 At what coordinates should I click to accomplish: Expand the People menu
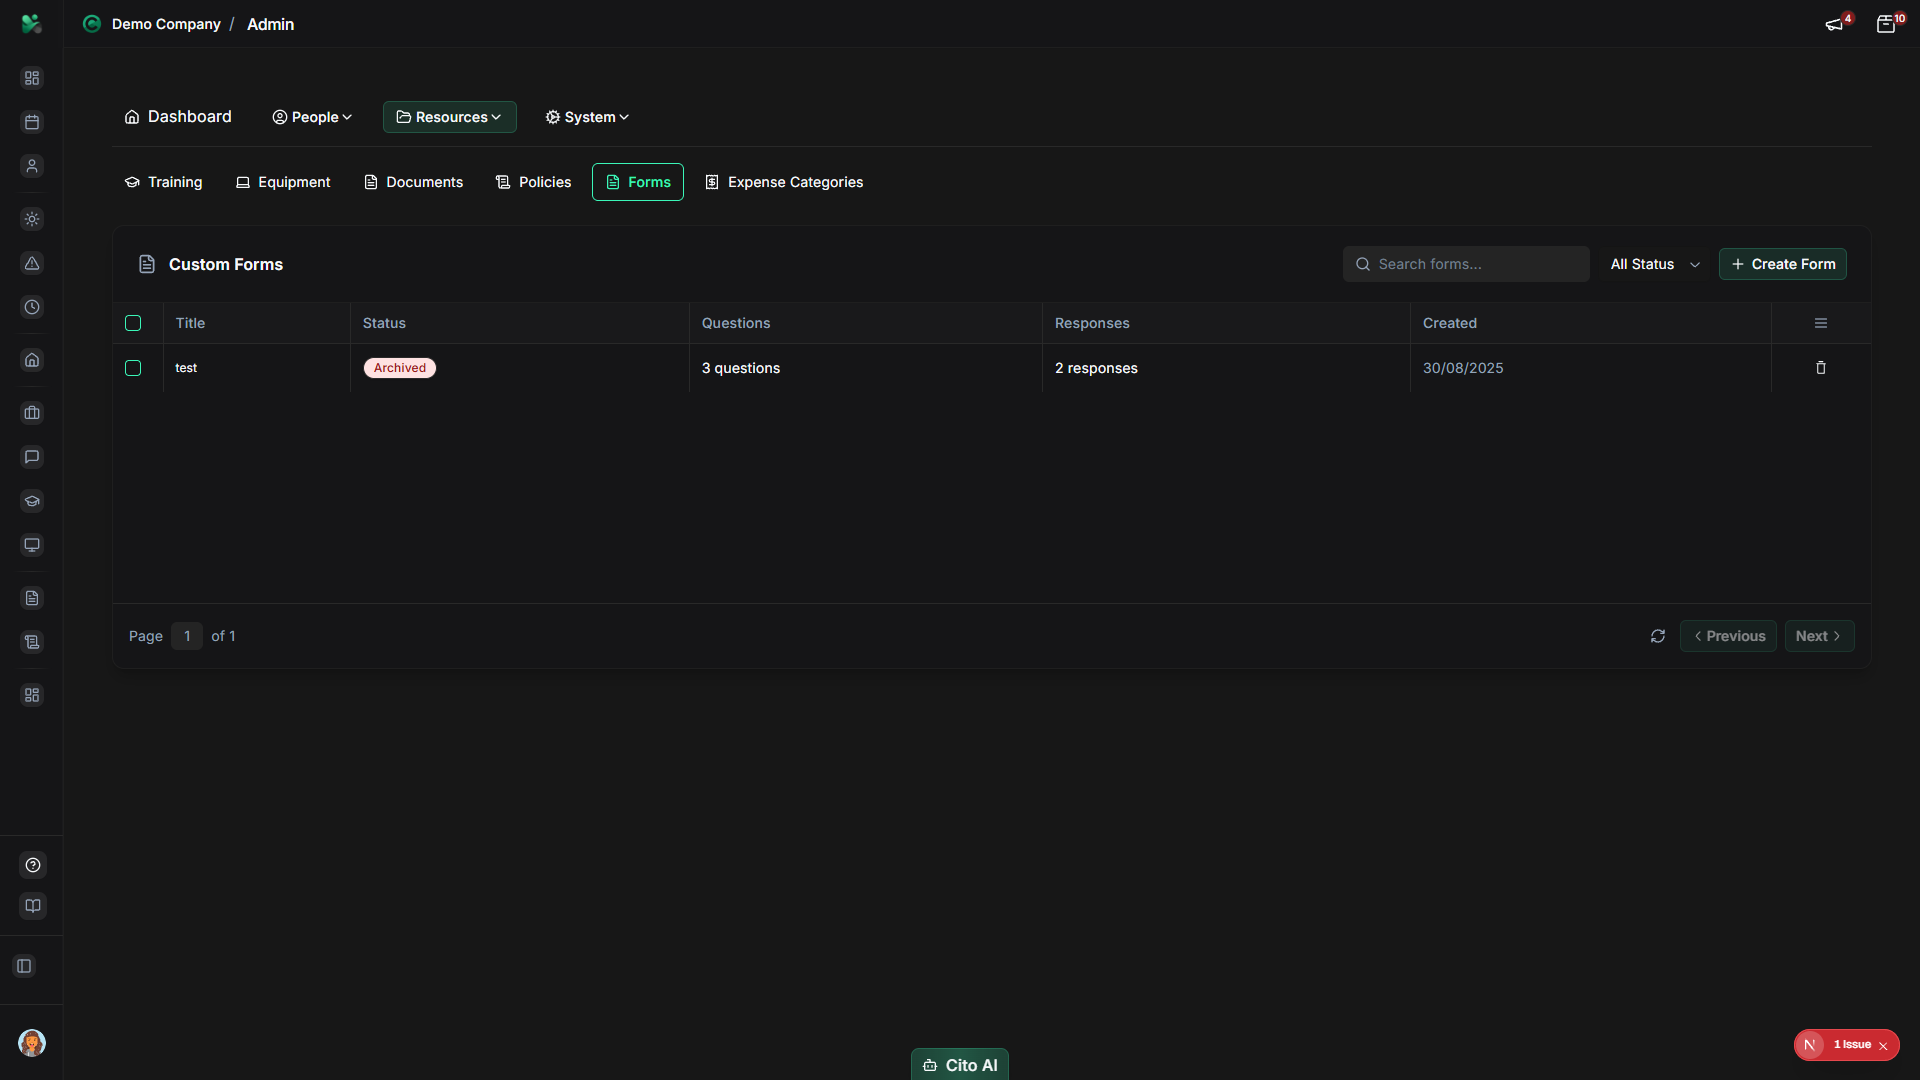(312, 117)
